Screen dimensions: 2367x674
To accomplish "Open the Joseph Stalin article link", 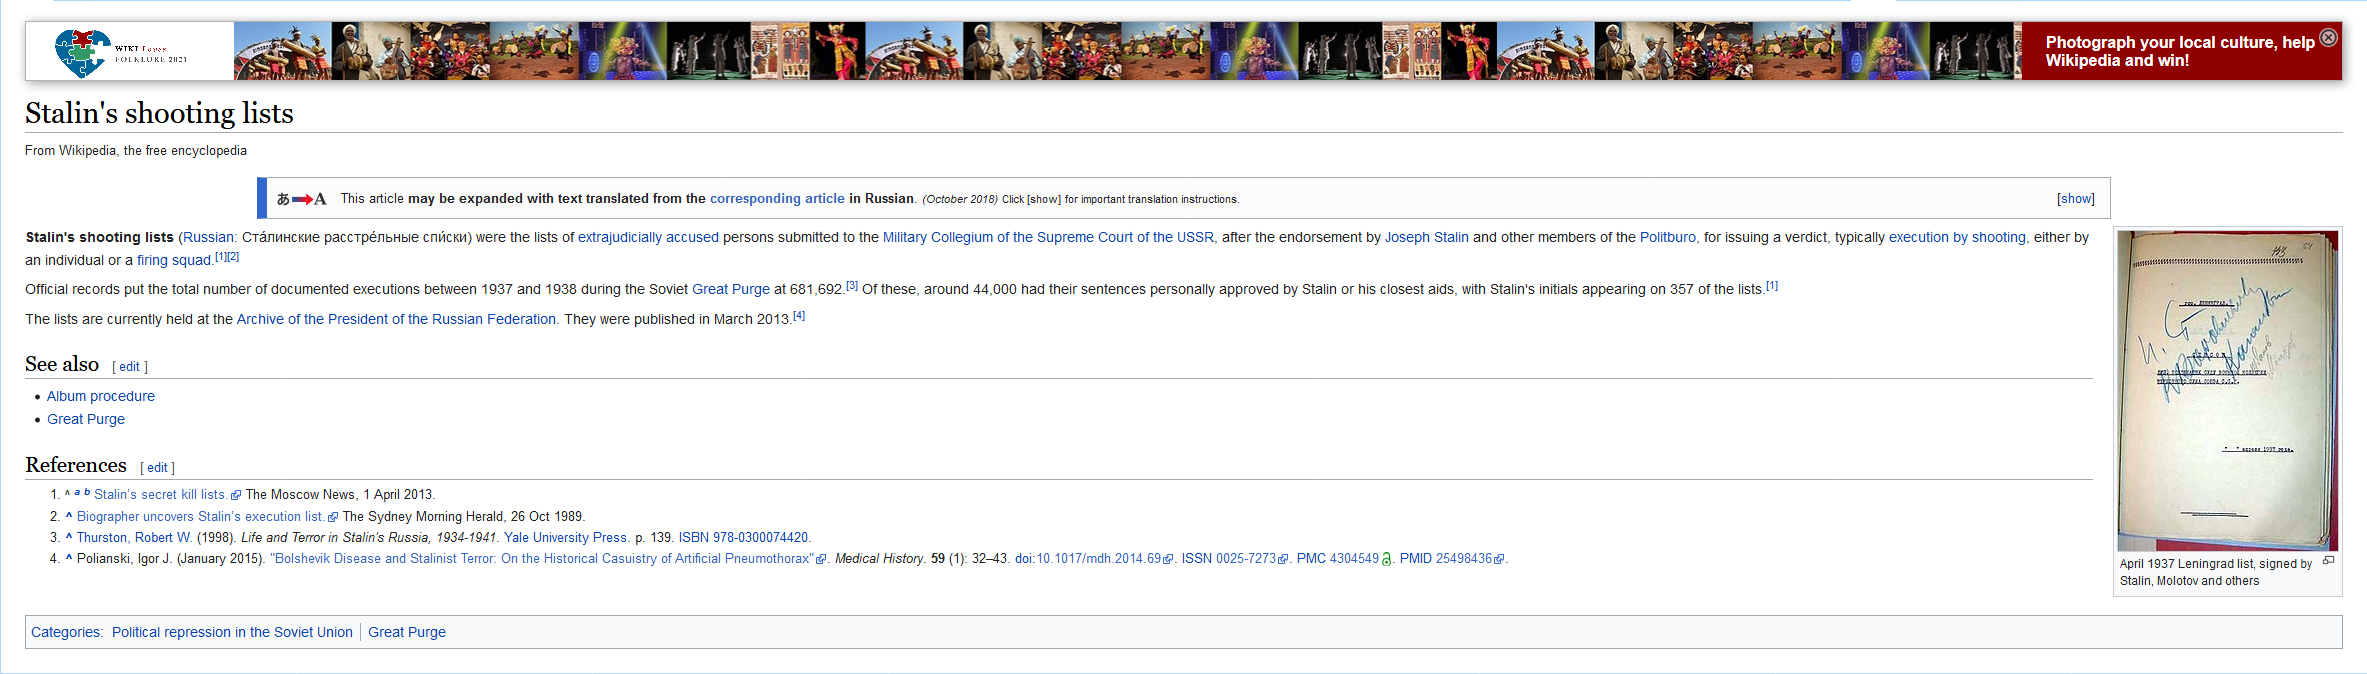I will tap(1426, 238).
